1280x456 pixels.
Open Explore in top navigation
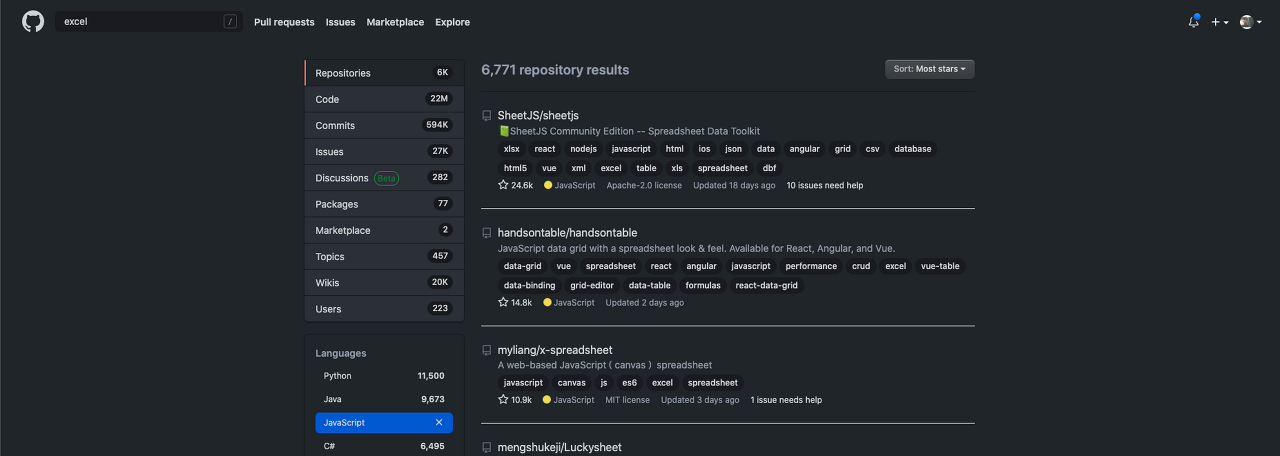pos(452,22)
